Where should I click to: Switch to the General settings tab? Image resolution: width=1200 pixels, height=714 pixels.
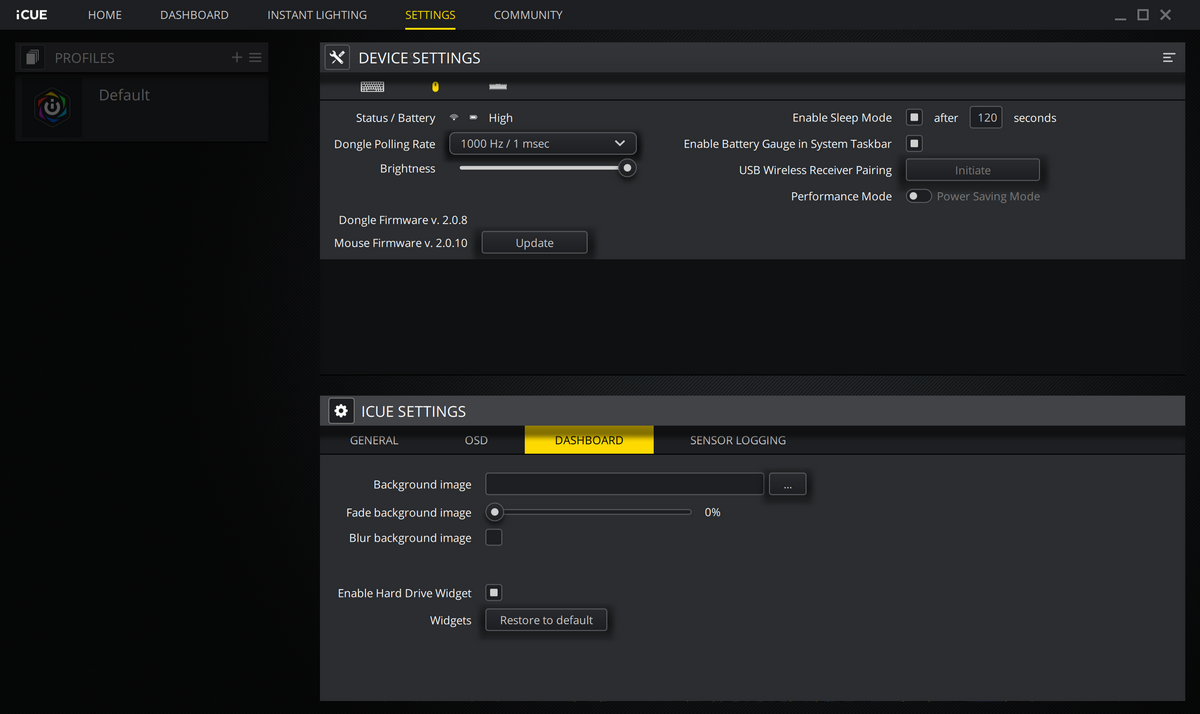[x=374, y=440]
